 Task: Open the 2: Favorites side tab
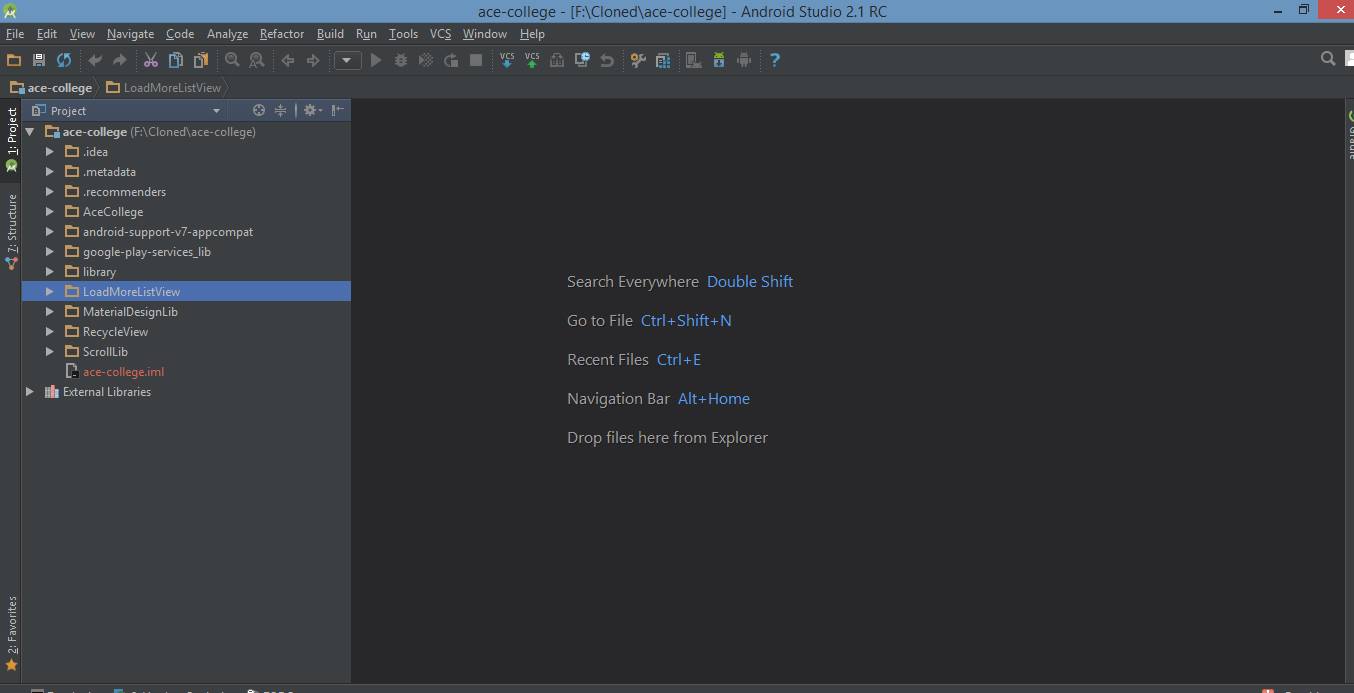coord(11,632)
